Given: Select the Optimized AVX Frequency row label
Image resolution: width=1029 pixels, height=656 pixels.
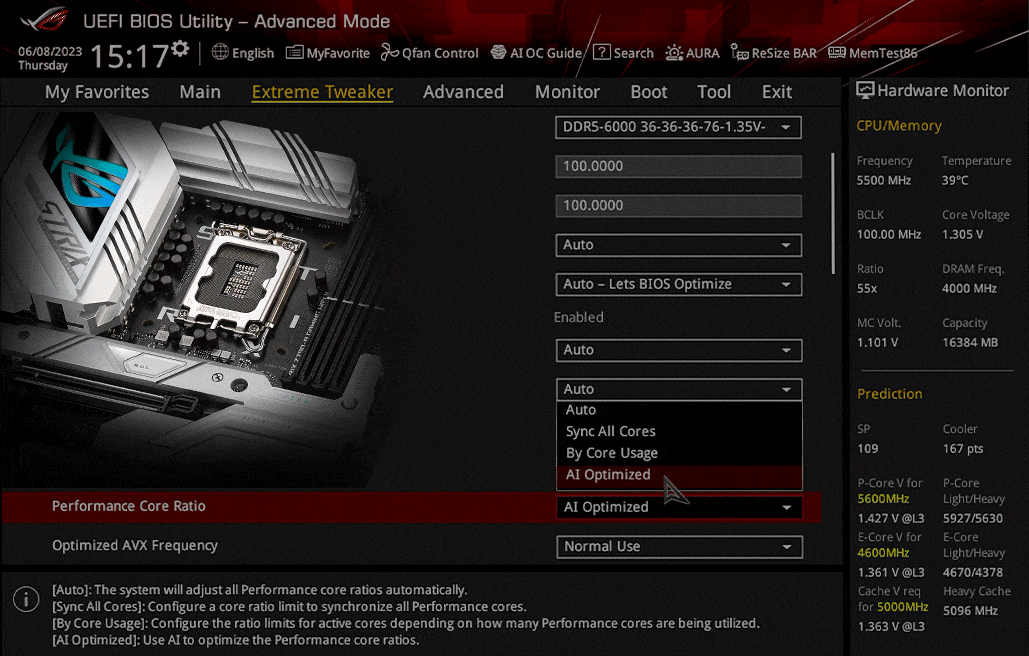Looking at the screenshot, I should 135,546.
